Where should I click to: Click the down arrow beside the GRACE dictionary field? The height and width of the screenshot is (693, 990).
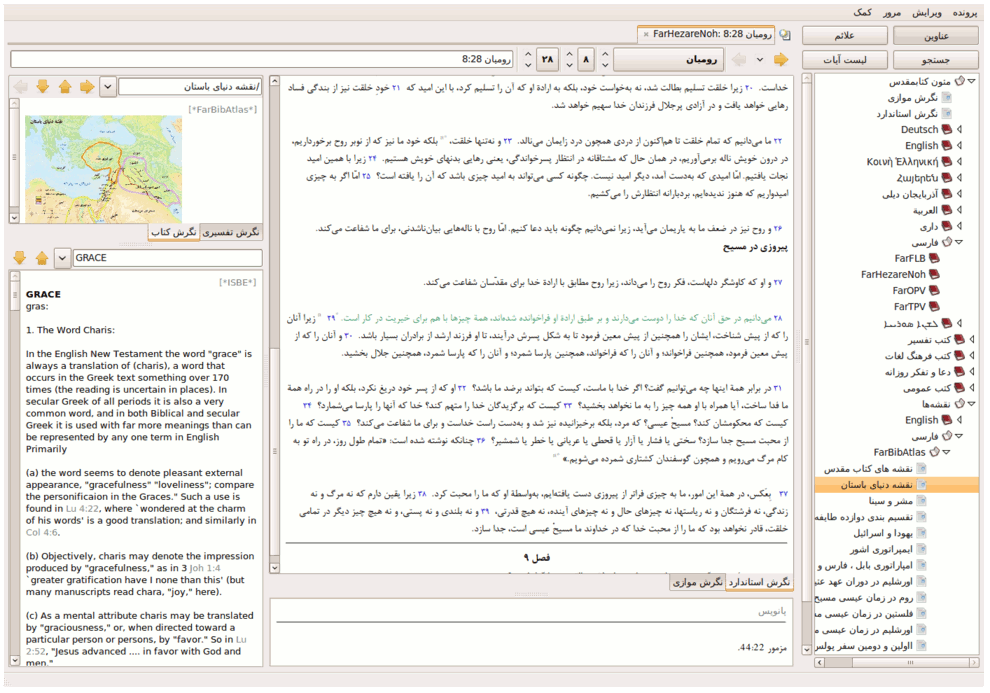20,258
